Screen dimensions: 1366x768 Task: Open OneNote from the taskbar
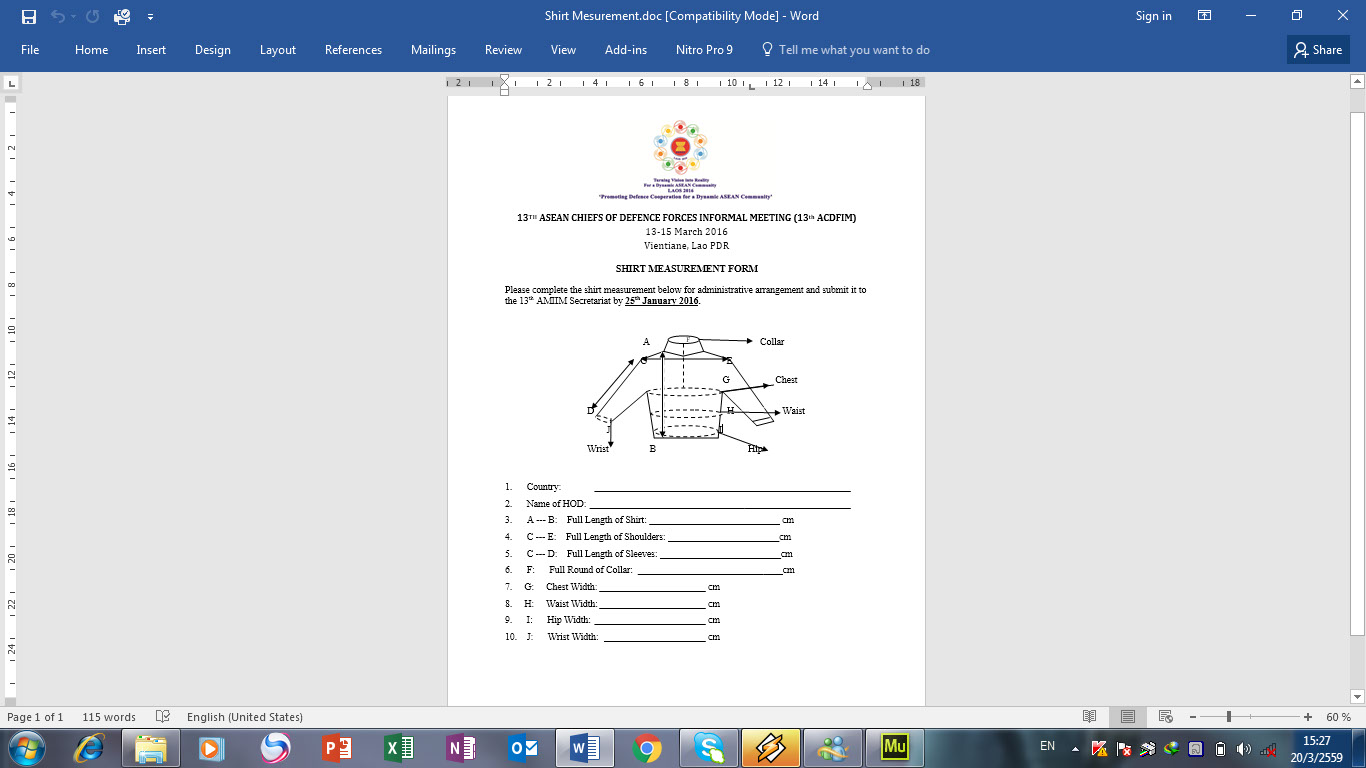point(461,748)
